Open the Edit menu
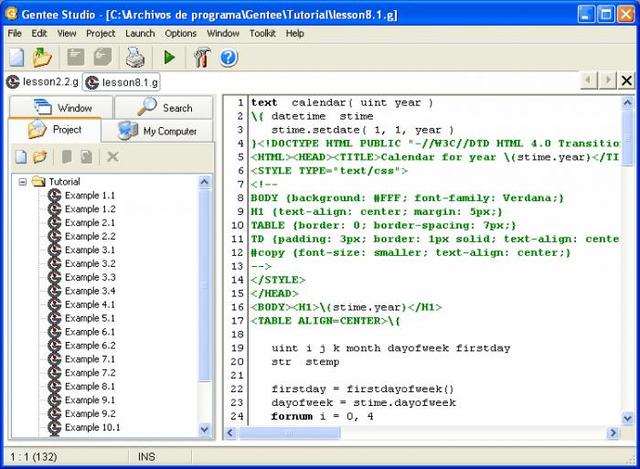Screen dimensions: 640x469 coord(39,33)
